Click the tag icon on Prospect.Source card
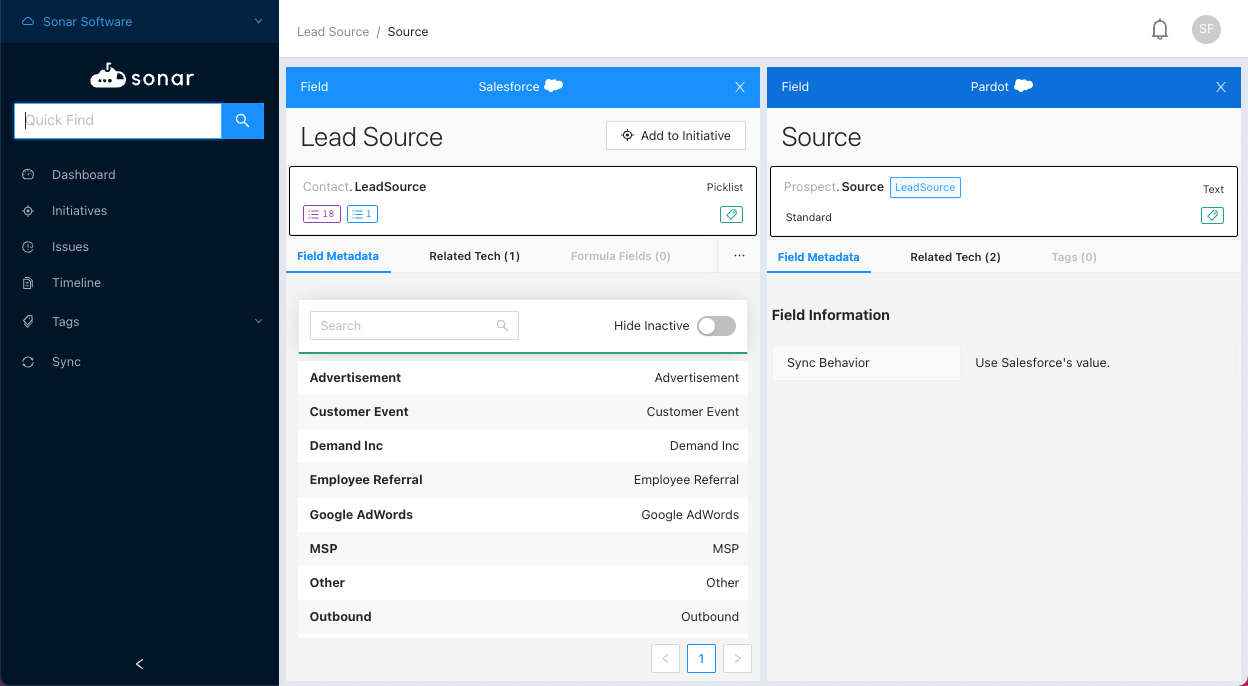Image resolution: width=1248 pixels, height=686 pixels. (1212, 216)
